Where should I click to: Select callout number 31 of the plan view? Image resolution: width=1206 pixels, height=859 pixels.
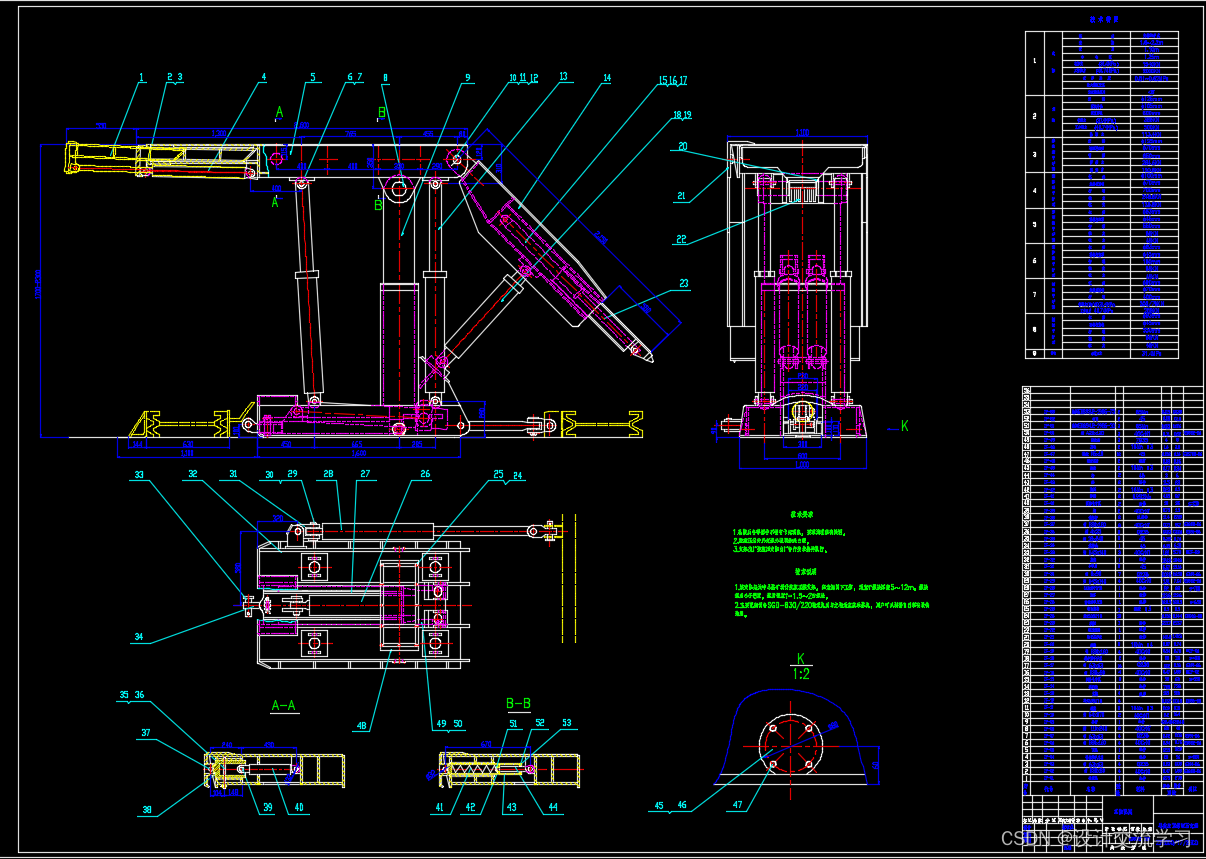pos(233,474)
